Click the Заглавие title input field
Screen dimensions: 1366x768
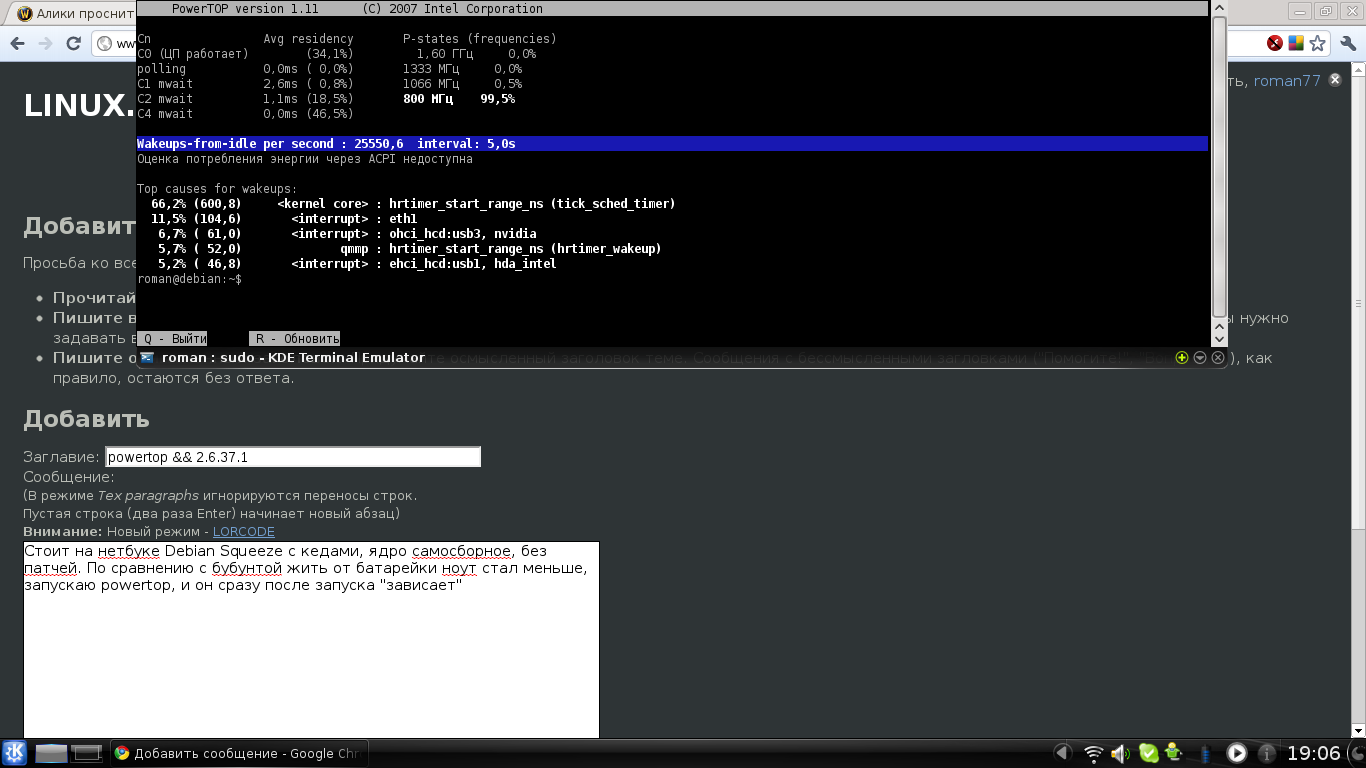point(293,457)
